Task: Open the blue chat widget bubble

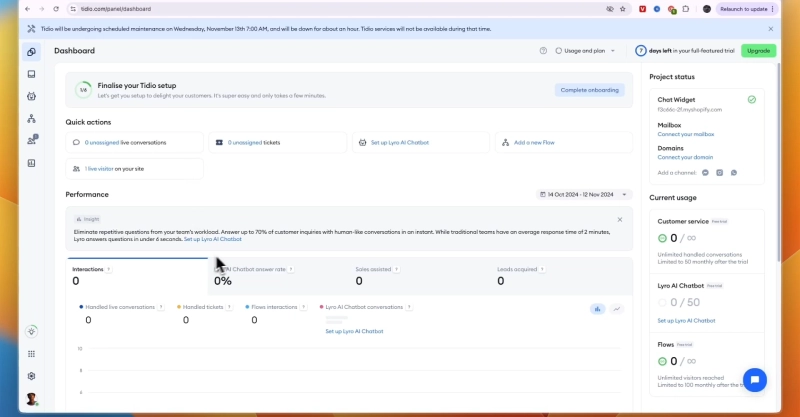Action: pos(755,380)
